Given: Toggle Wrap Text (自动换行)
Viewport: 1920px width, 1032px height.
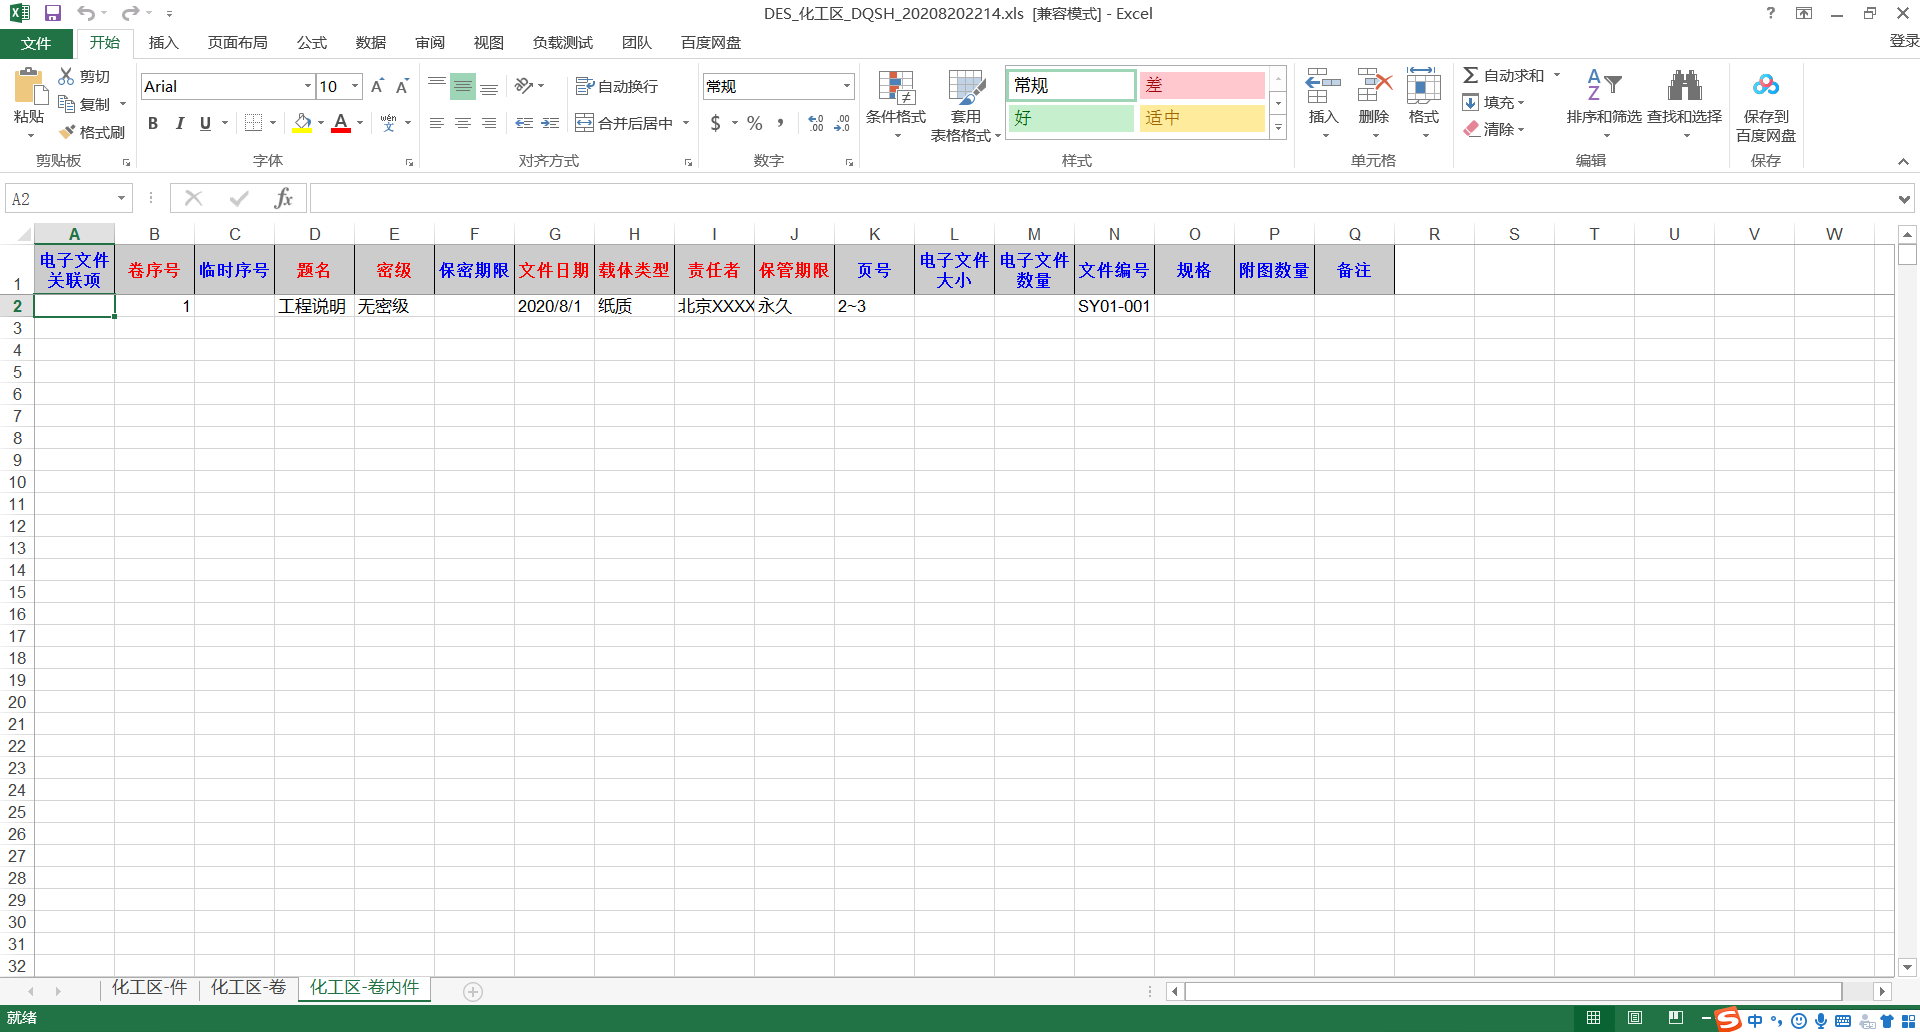Looking at the screenshot, I should click(x=617, y=86).
